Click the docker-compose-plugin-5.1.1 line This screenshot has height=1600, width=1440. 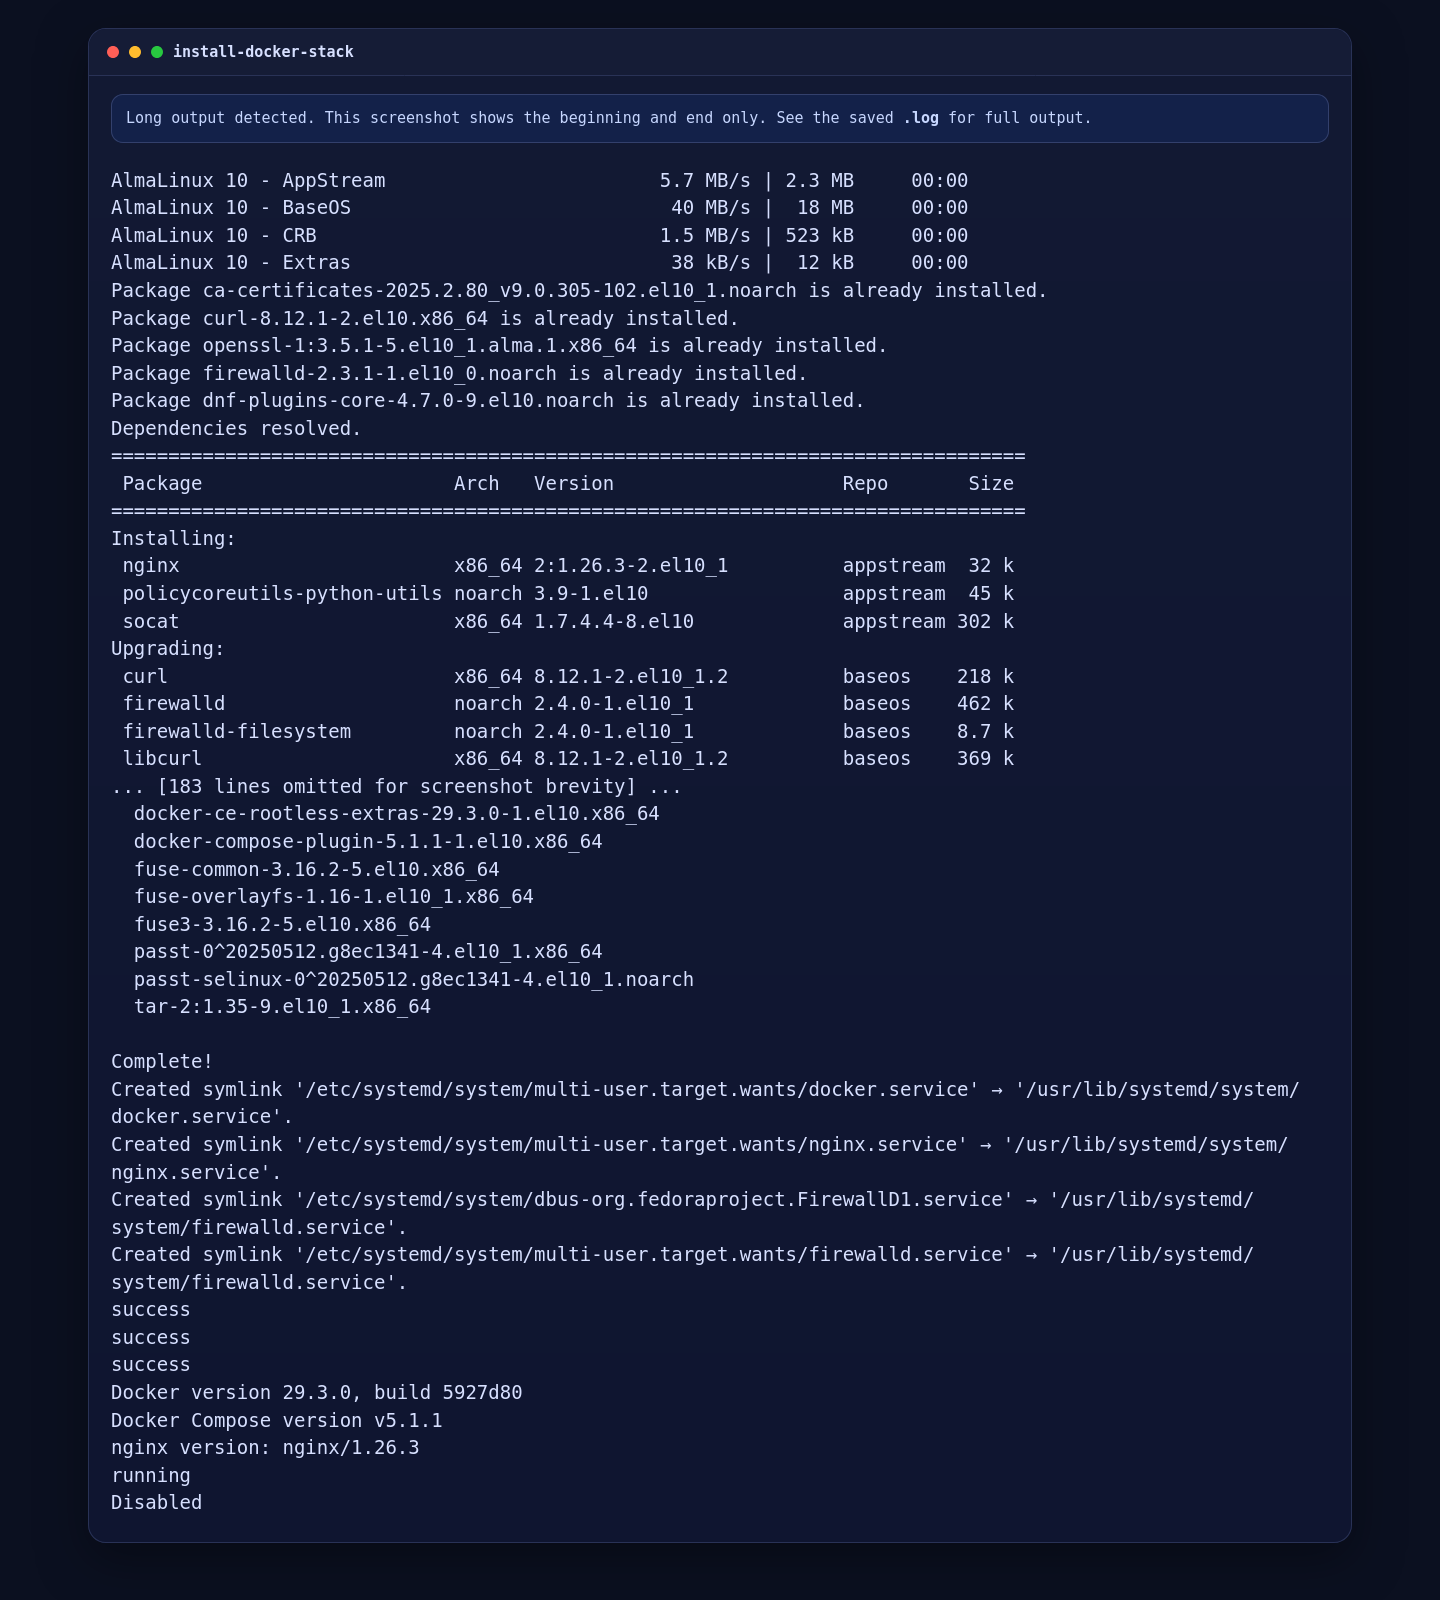tap(368, 842)
